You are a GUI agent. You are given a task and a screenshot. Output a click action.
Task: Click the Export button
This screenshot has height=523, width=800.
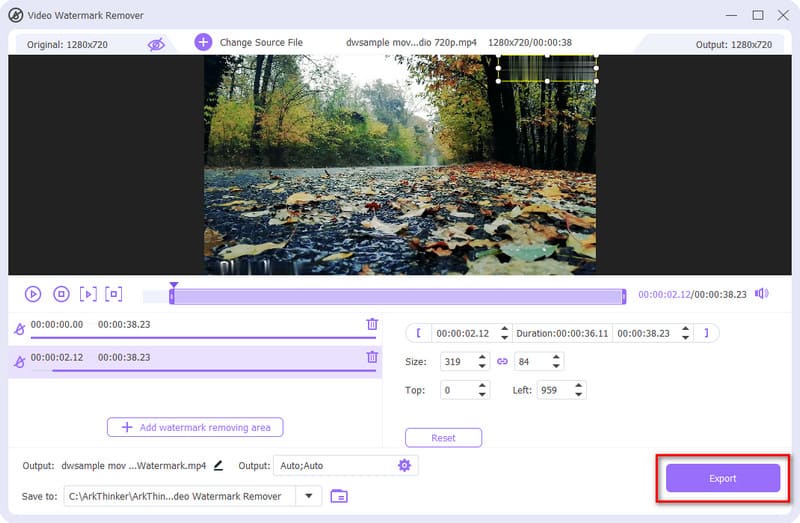click(722, 478)
